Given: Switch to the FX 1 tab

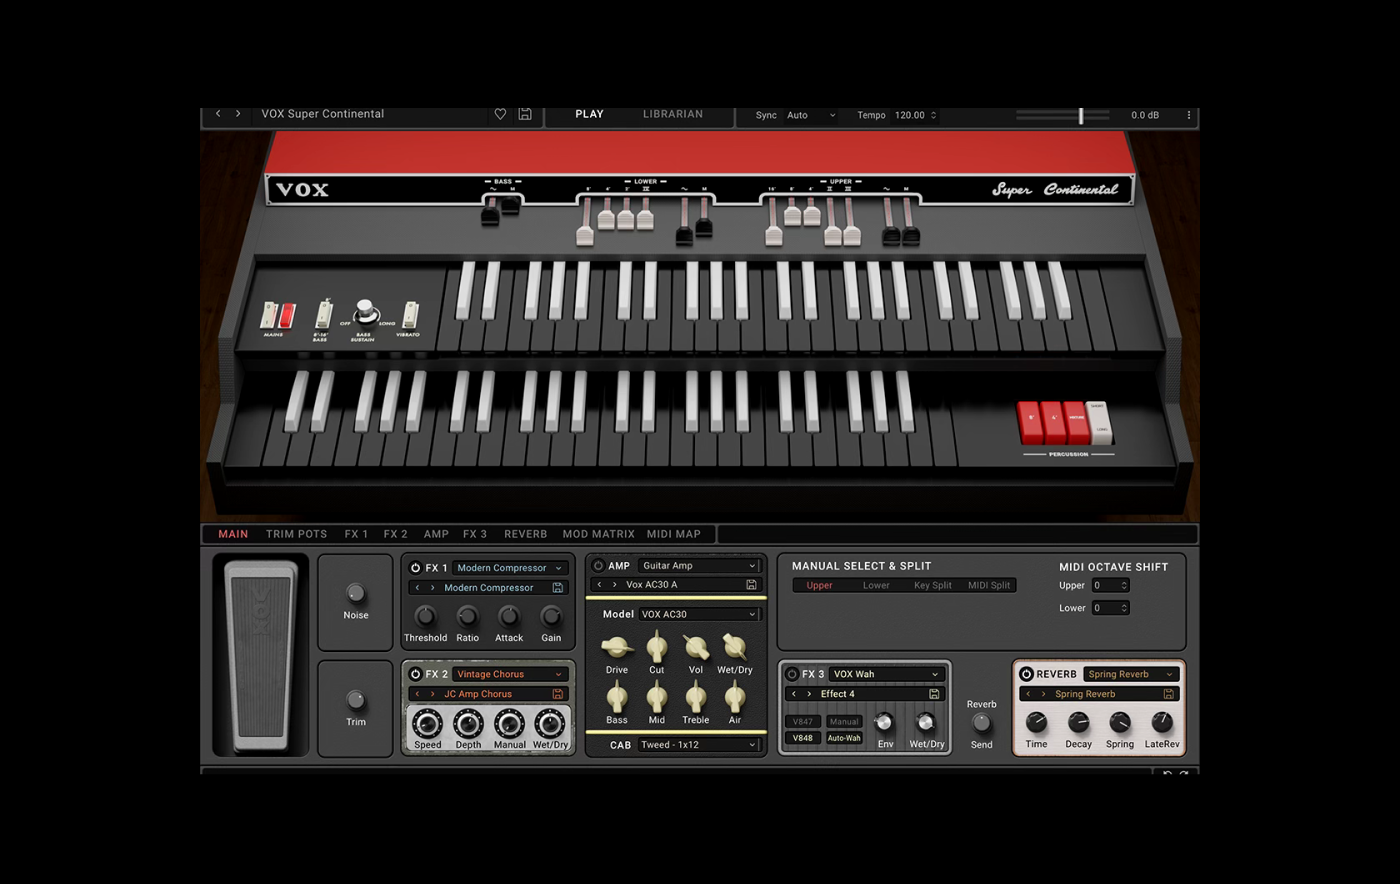Looking at the screenshot, I should tap(356, 534).
